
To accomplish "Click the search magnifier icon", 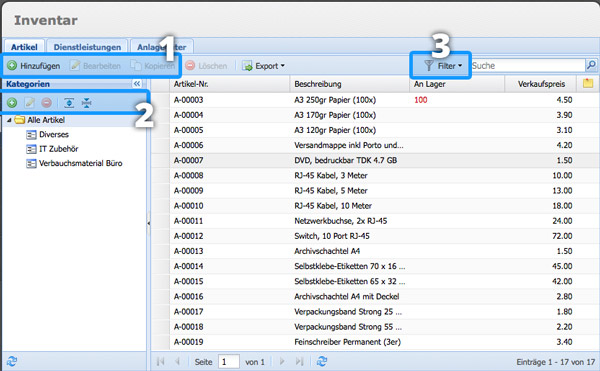I will tap(591, 65).
